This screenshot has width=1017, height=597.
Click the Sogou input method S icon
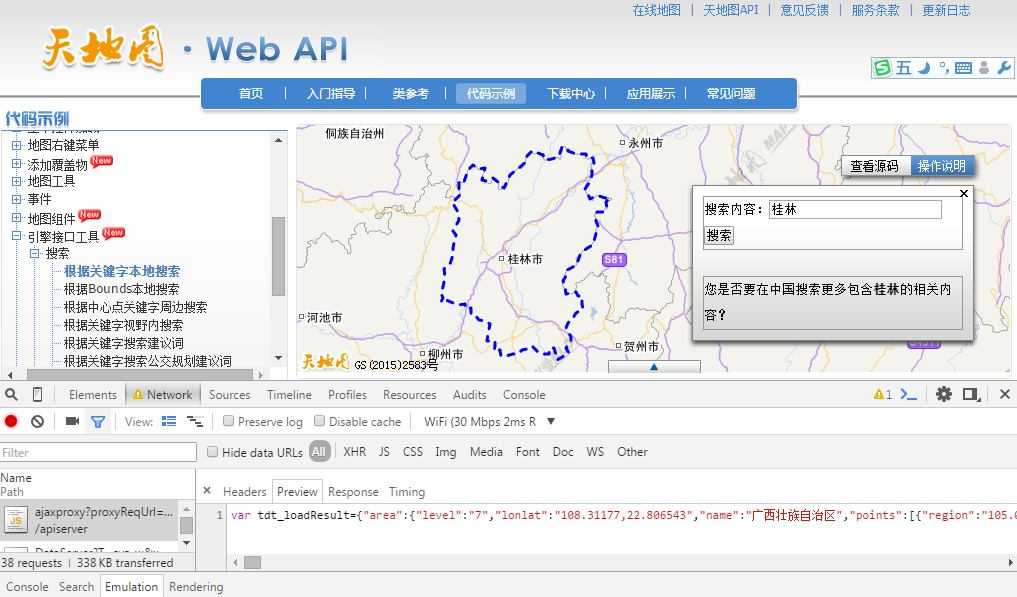882,67
